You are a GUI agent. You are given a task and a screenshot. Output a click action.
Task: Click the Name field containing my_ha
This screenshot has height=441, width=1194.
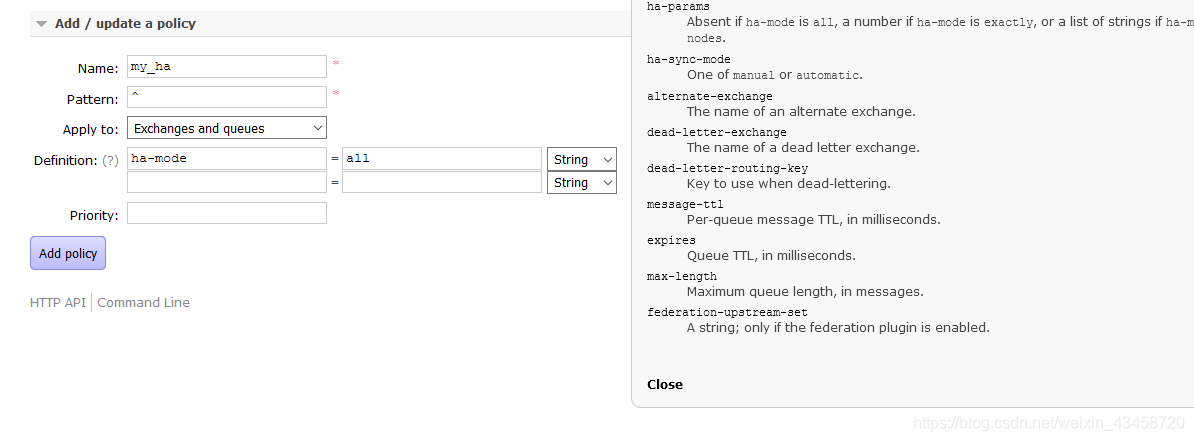pyautogui.click(x=227, y=67)
